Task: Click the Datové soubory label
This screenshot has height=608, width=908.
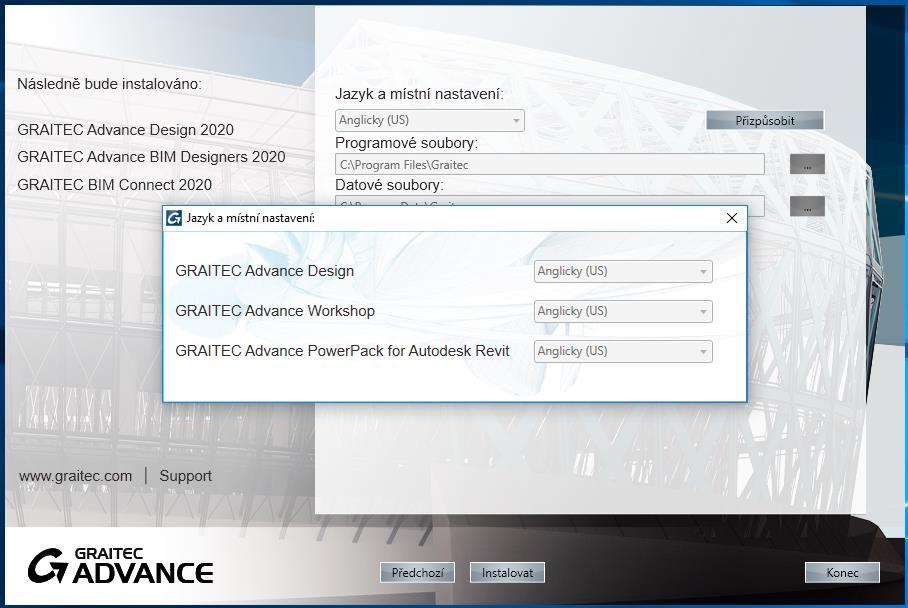Action: coord(389,185)
